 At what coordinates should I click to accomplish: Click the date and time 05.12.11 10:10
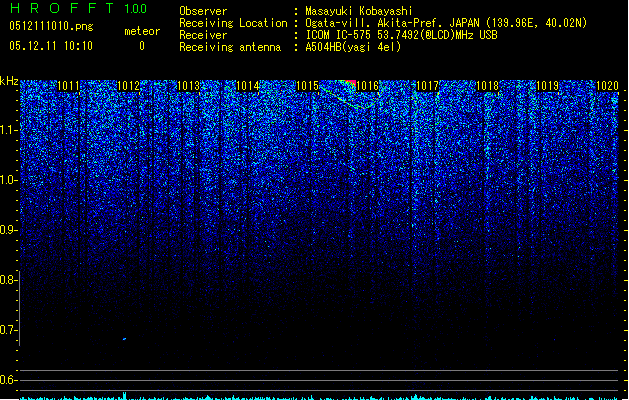51,46
